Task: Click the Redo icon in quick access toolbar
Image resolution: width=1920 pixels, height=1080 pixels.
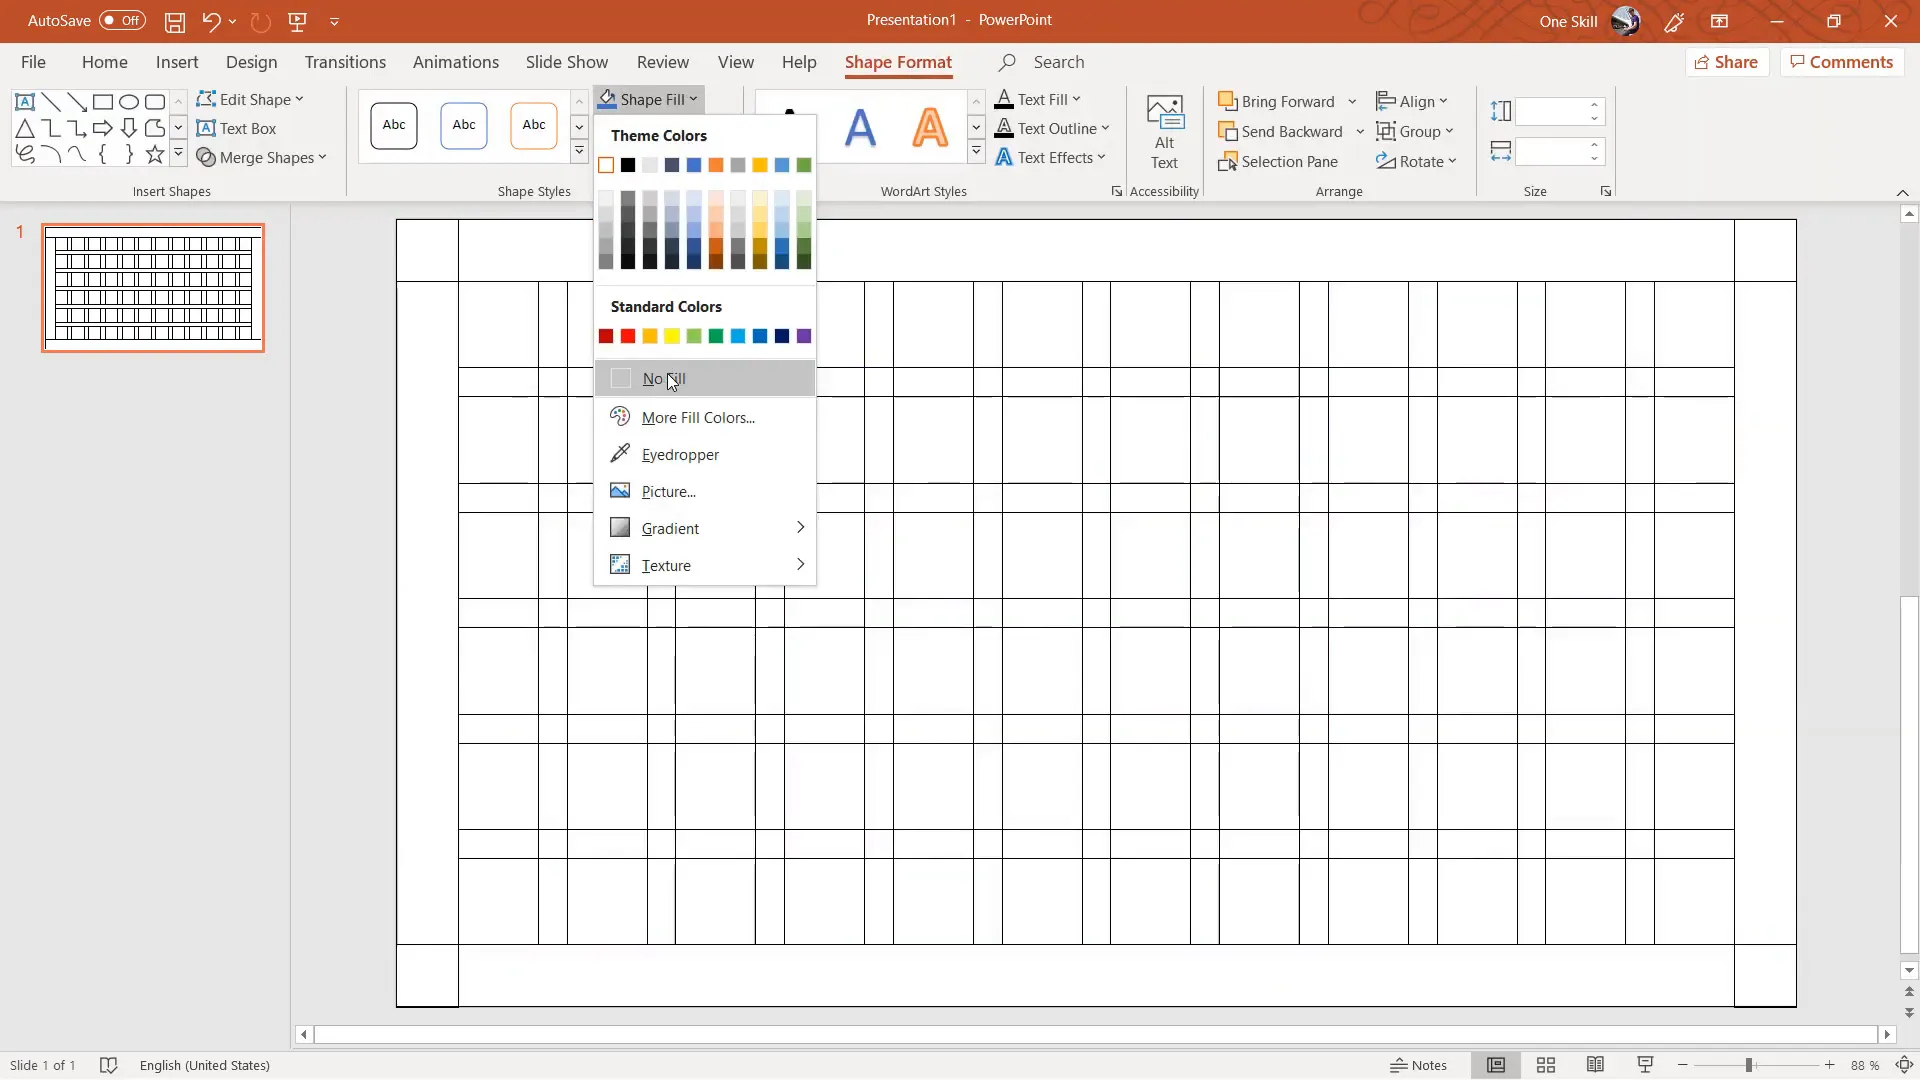Action: (x=260, y=21)
